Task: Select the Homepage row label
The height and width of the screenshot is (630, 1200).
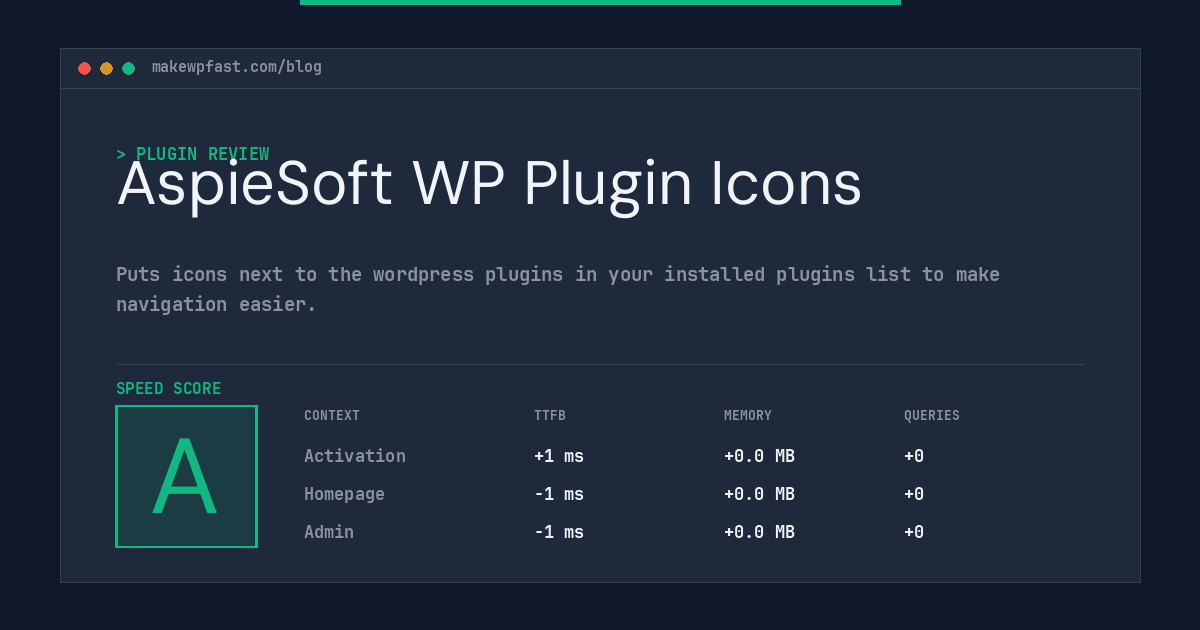Action: (x=344, y=494)
